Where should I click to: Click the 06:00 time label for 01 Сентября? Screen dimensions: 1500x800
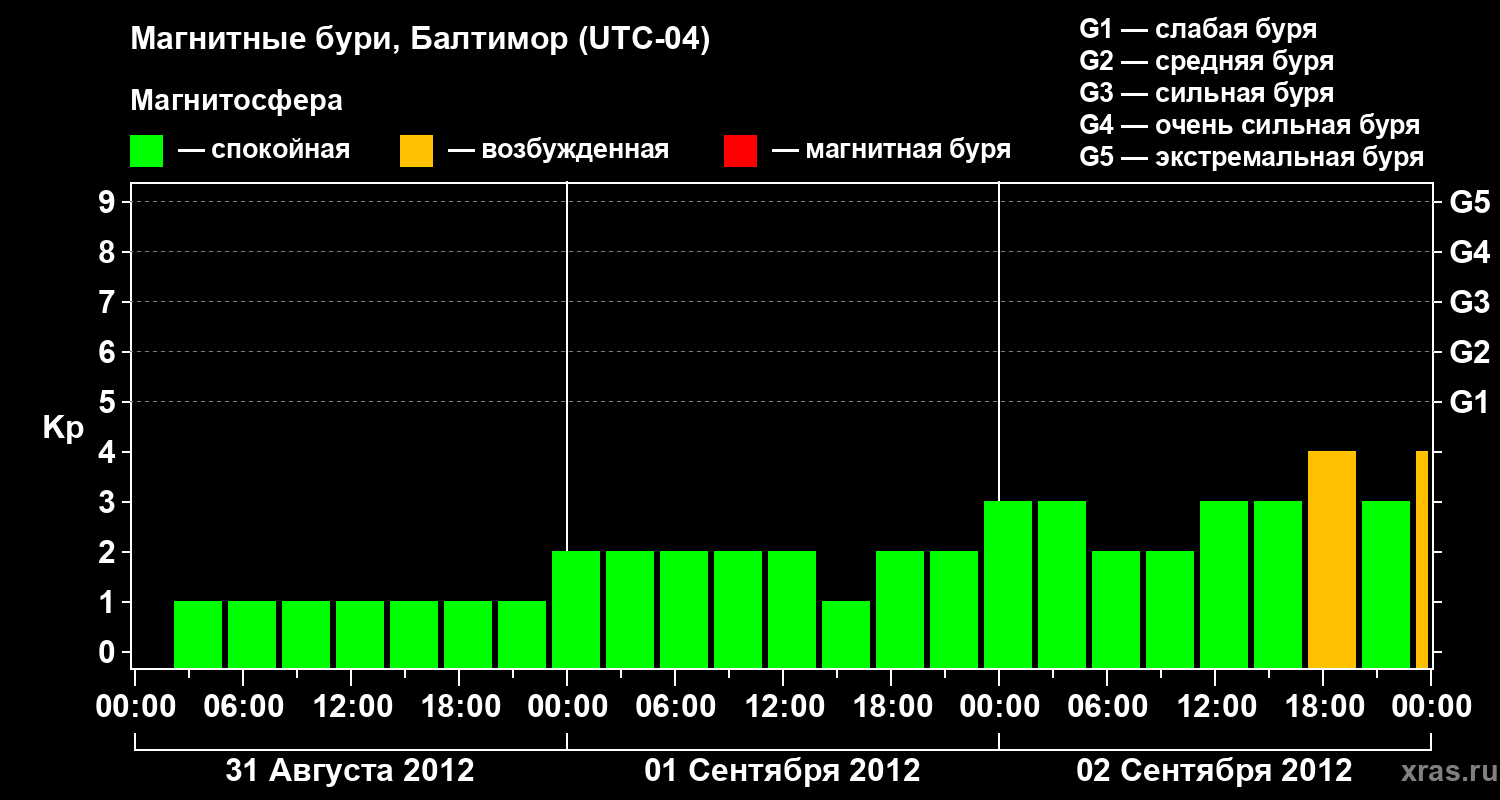(675, 707)
